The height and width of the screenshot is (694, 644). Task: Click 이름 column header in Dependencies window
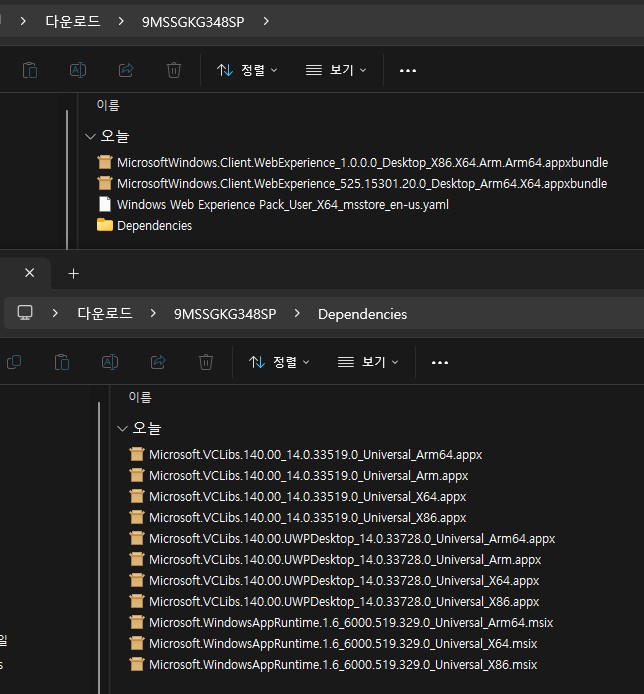(x=140, y=397)
